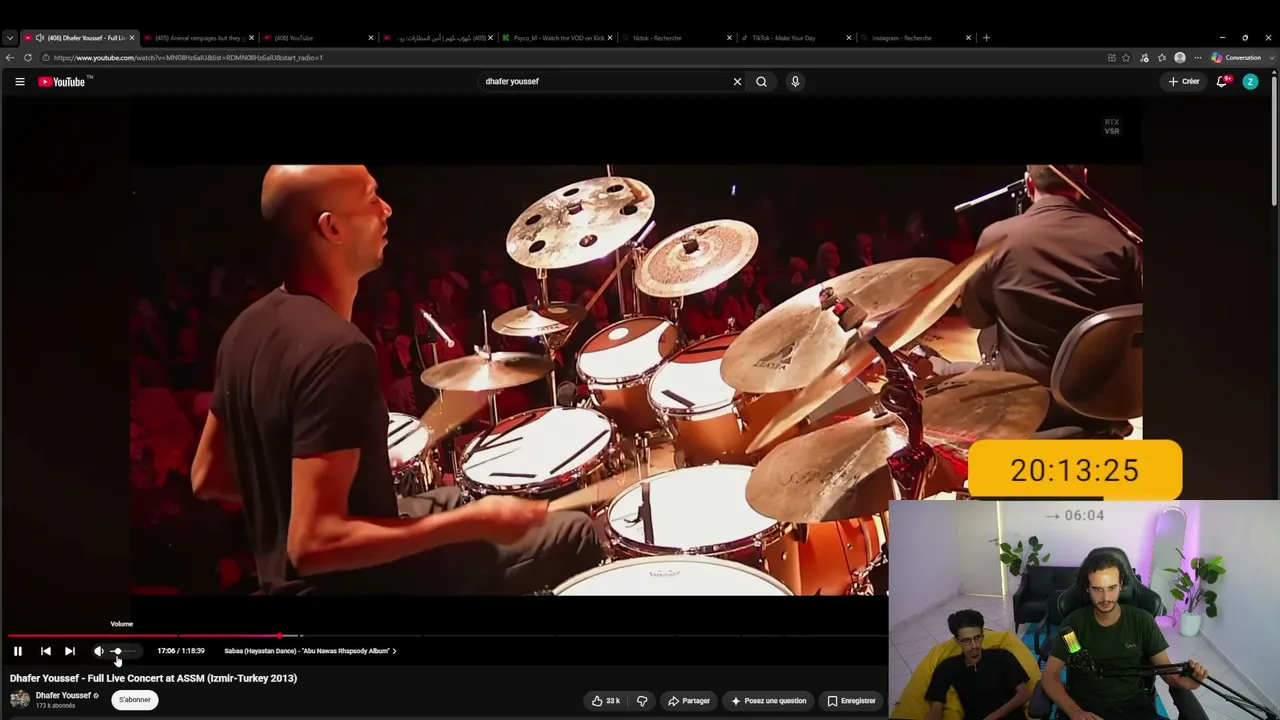The image size is (1280, 720).
Task: Open the browser settings and more menu
Action: point(1198,58)
